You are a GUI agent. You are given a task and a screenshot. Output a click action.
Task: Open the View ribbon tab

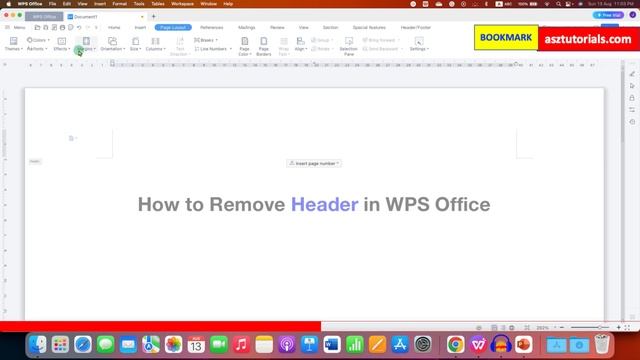tap(304, 27)
